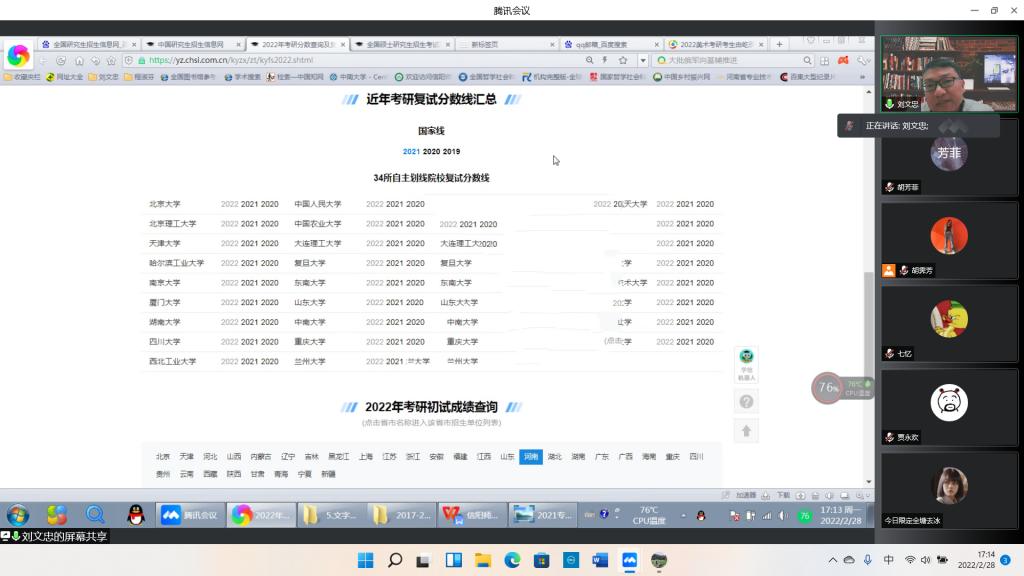Click the Windows 11 Start button

366,560
